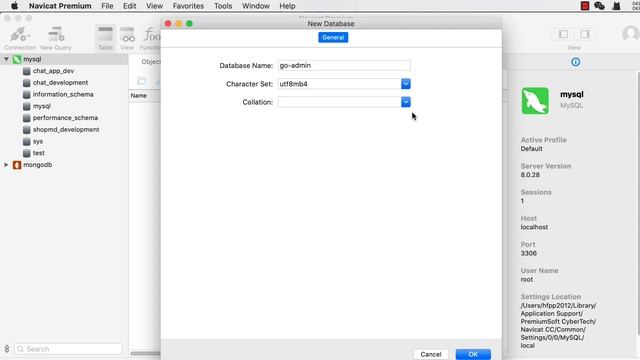Click the Port value 3306

pyautogui.click(x=529, y=253)
